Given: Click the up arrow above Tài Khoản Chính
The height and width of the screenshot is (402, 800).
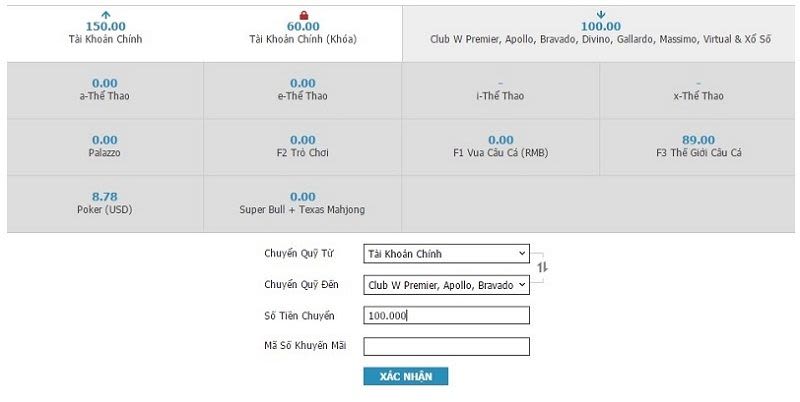Looking at the screenshot, I should pos(106,15).
